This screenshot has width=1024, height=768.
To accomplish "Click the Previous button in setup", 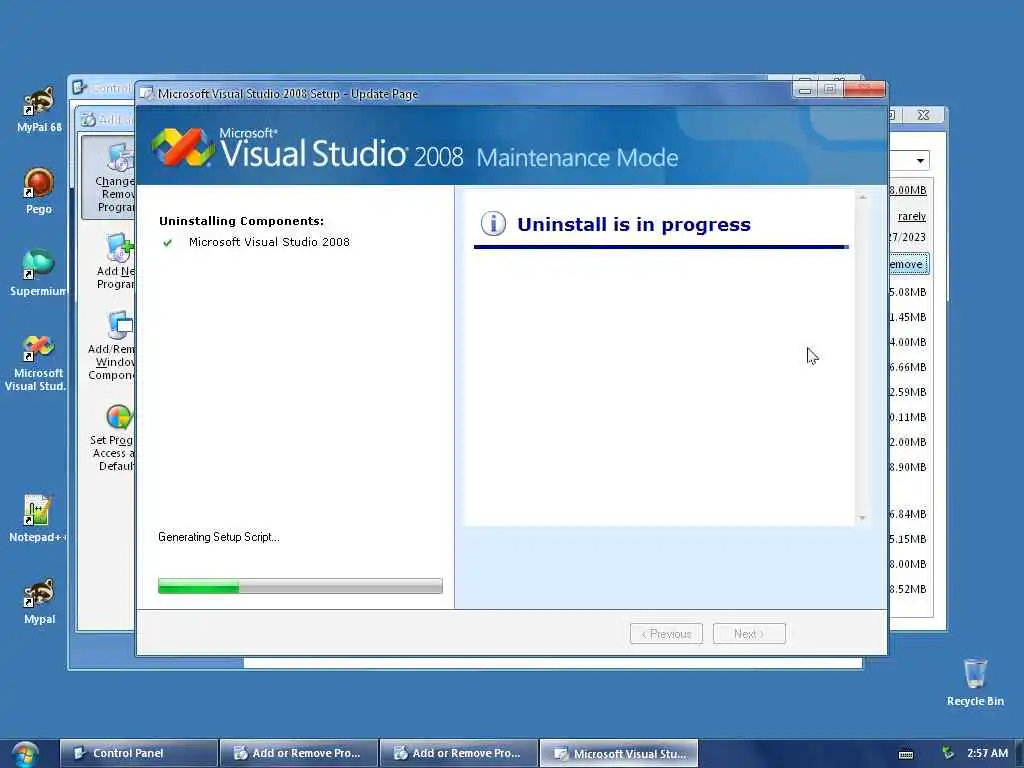I will coord(666,633).
